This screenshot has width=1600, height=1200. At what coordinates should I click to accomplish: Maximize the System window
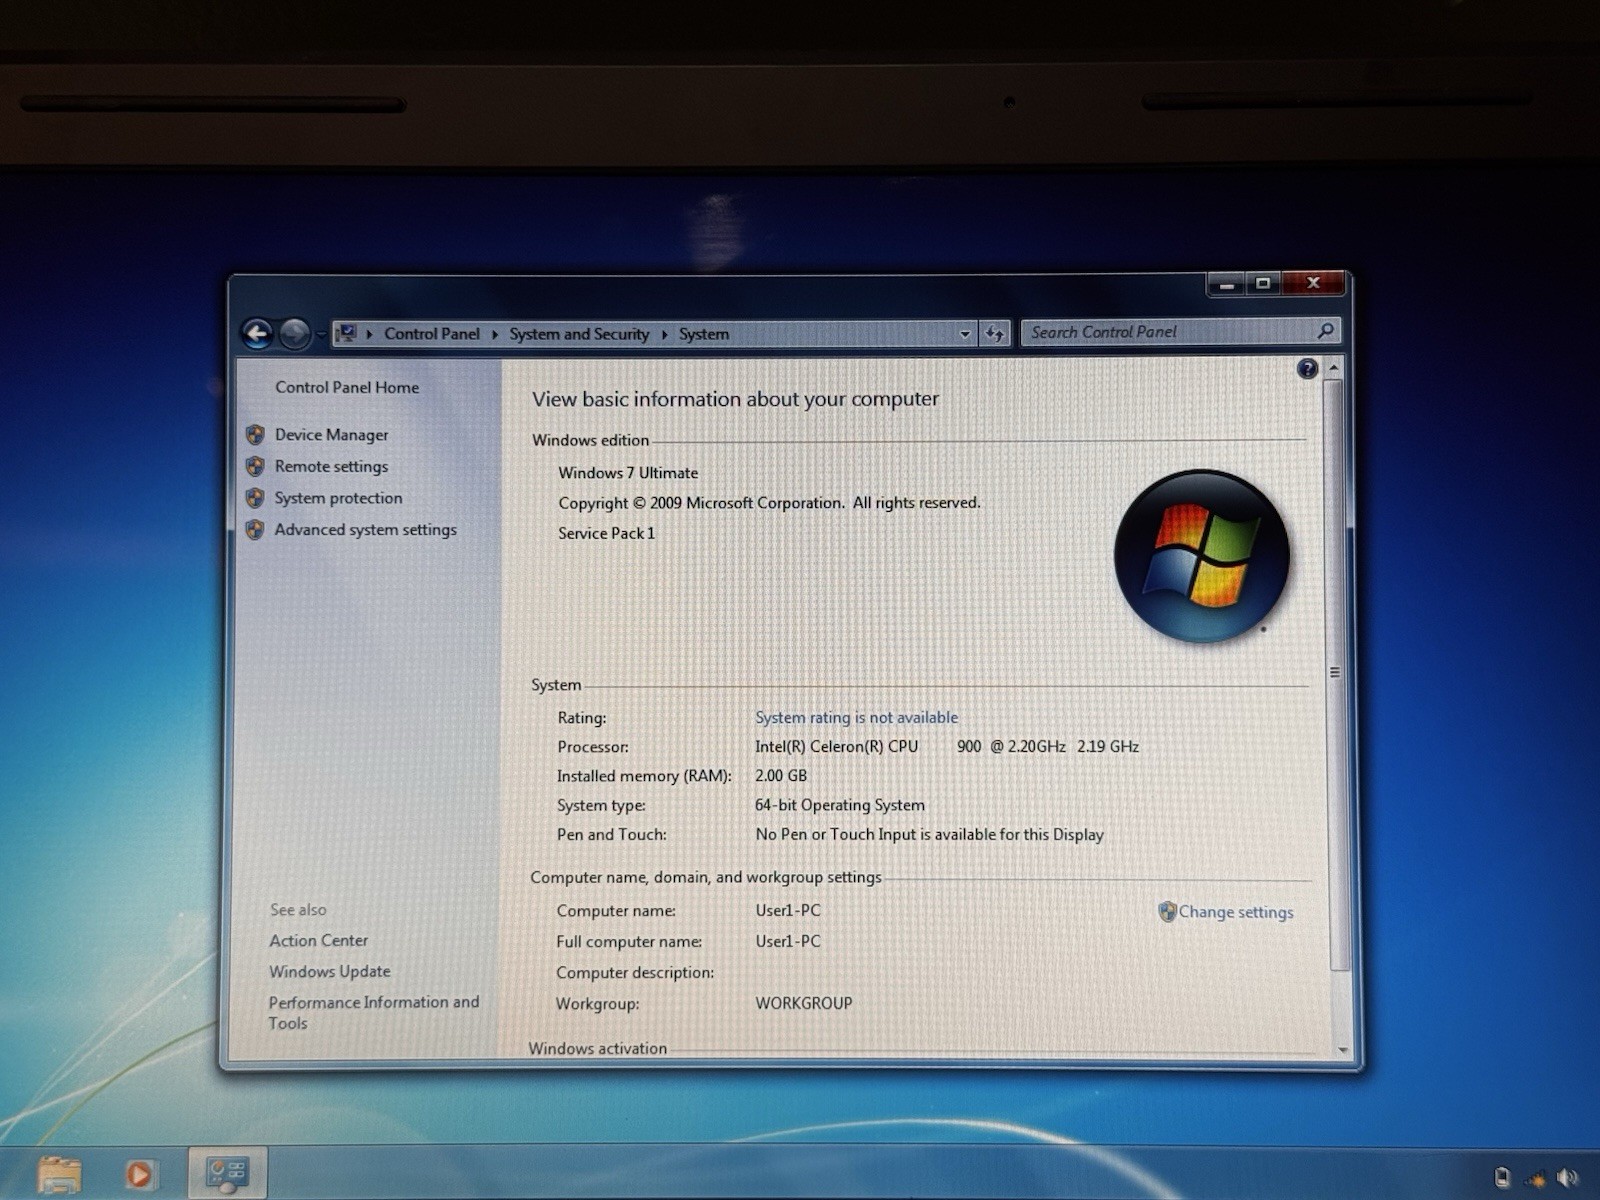click(1263, 284)
